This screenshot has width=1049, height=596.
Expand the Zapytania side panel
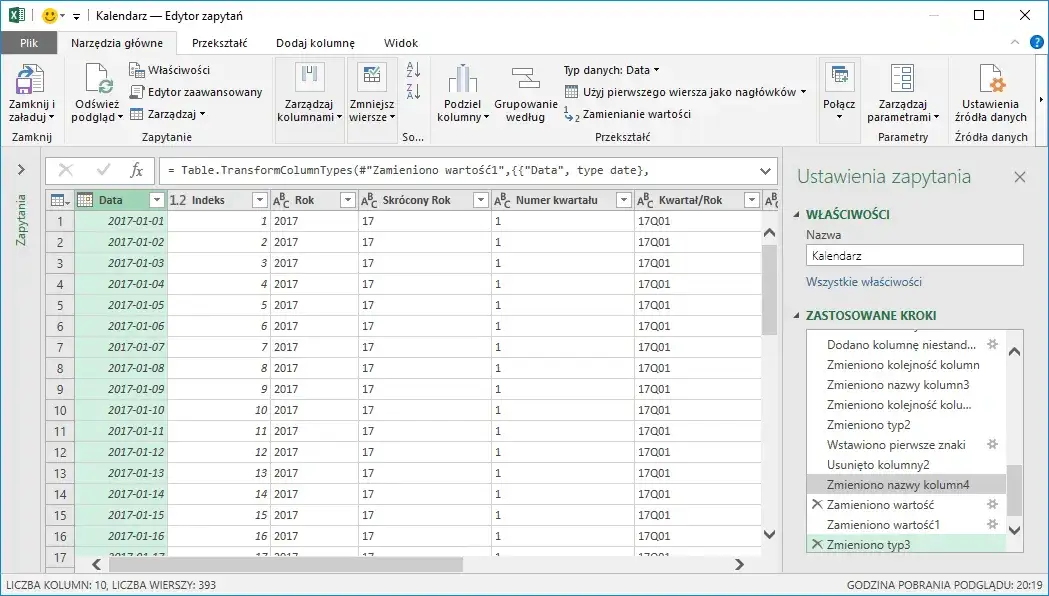(x=20, y=170)
